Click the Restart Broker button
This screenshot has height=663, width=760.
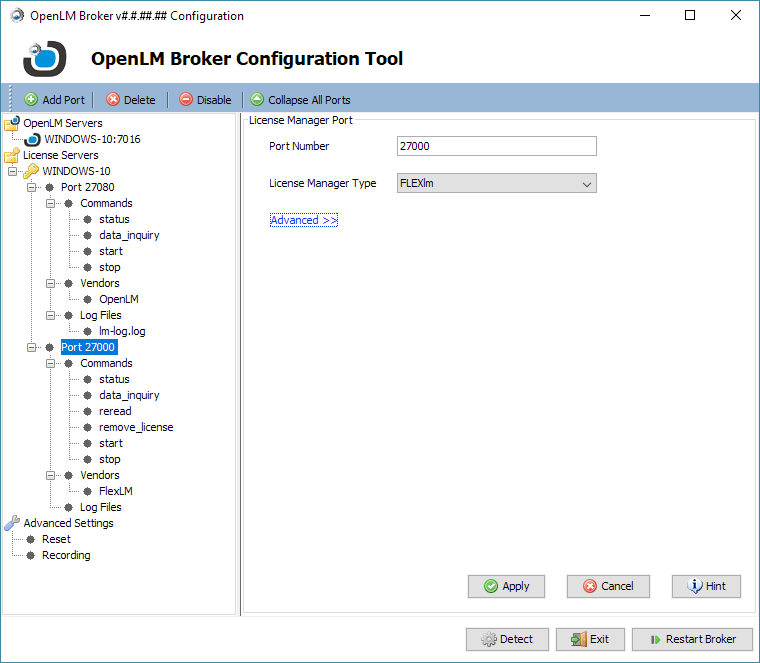(692, 639)
